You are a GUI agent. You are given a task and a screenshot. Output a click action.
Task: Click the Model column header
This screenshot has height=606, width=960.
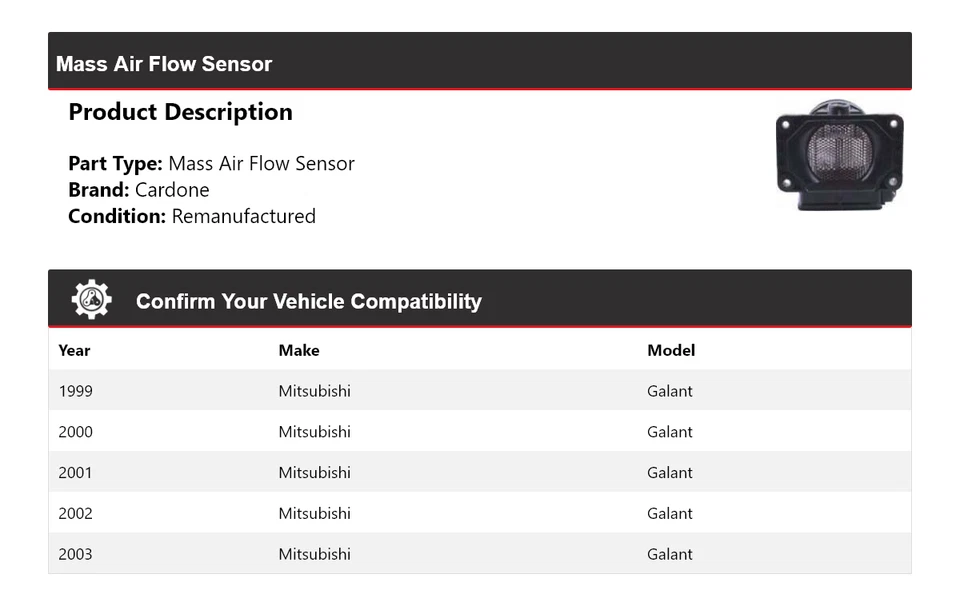click(671, 350)
